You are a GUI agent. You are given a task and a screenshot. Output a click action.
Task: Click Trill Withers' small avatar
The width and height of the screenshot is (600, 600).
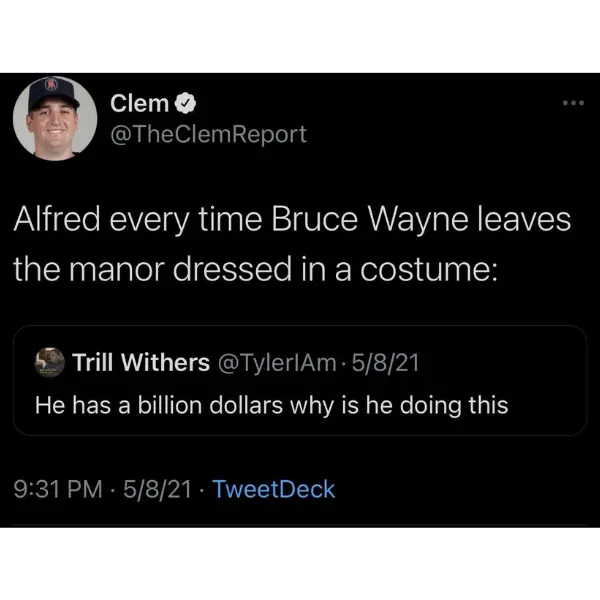pos(49,362)
